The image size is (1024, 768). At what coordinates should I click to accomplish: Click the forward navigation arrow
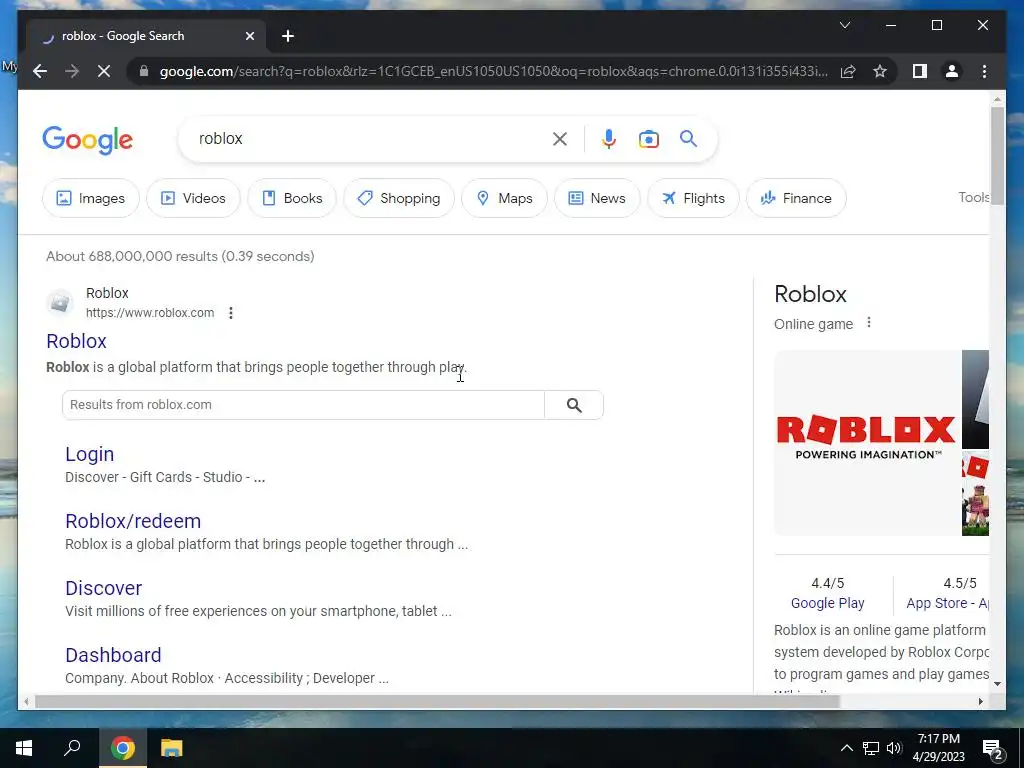pyautogui.click(x=72, y=71)
